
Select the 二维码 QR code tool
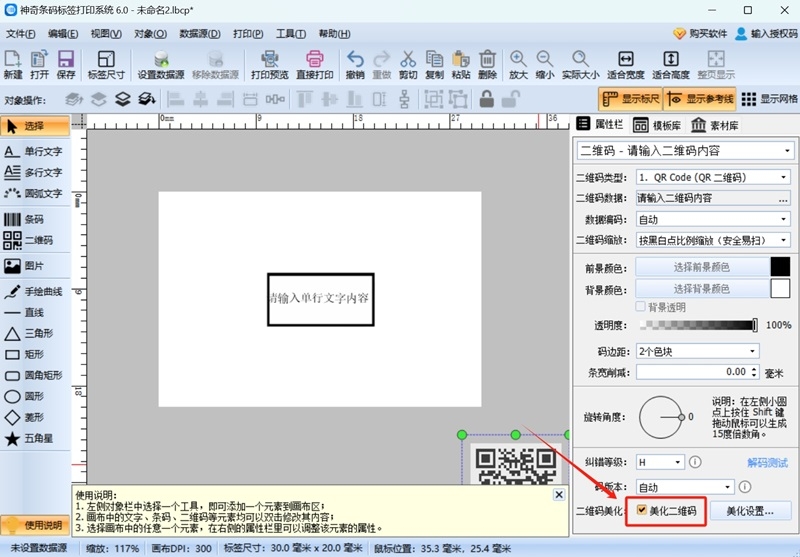[x=26, y=240]
